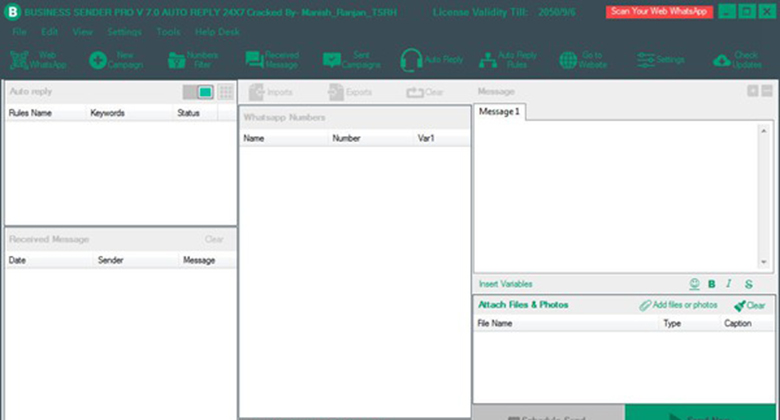The image size is (780, 420).
Task: Click the Whatsapp Numbers panel title
Action: pos(284,117)
